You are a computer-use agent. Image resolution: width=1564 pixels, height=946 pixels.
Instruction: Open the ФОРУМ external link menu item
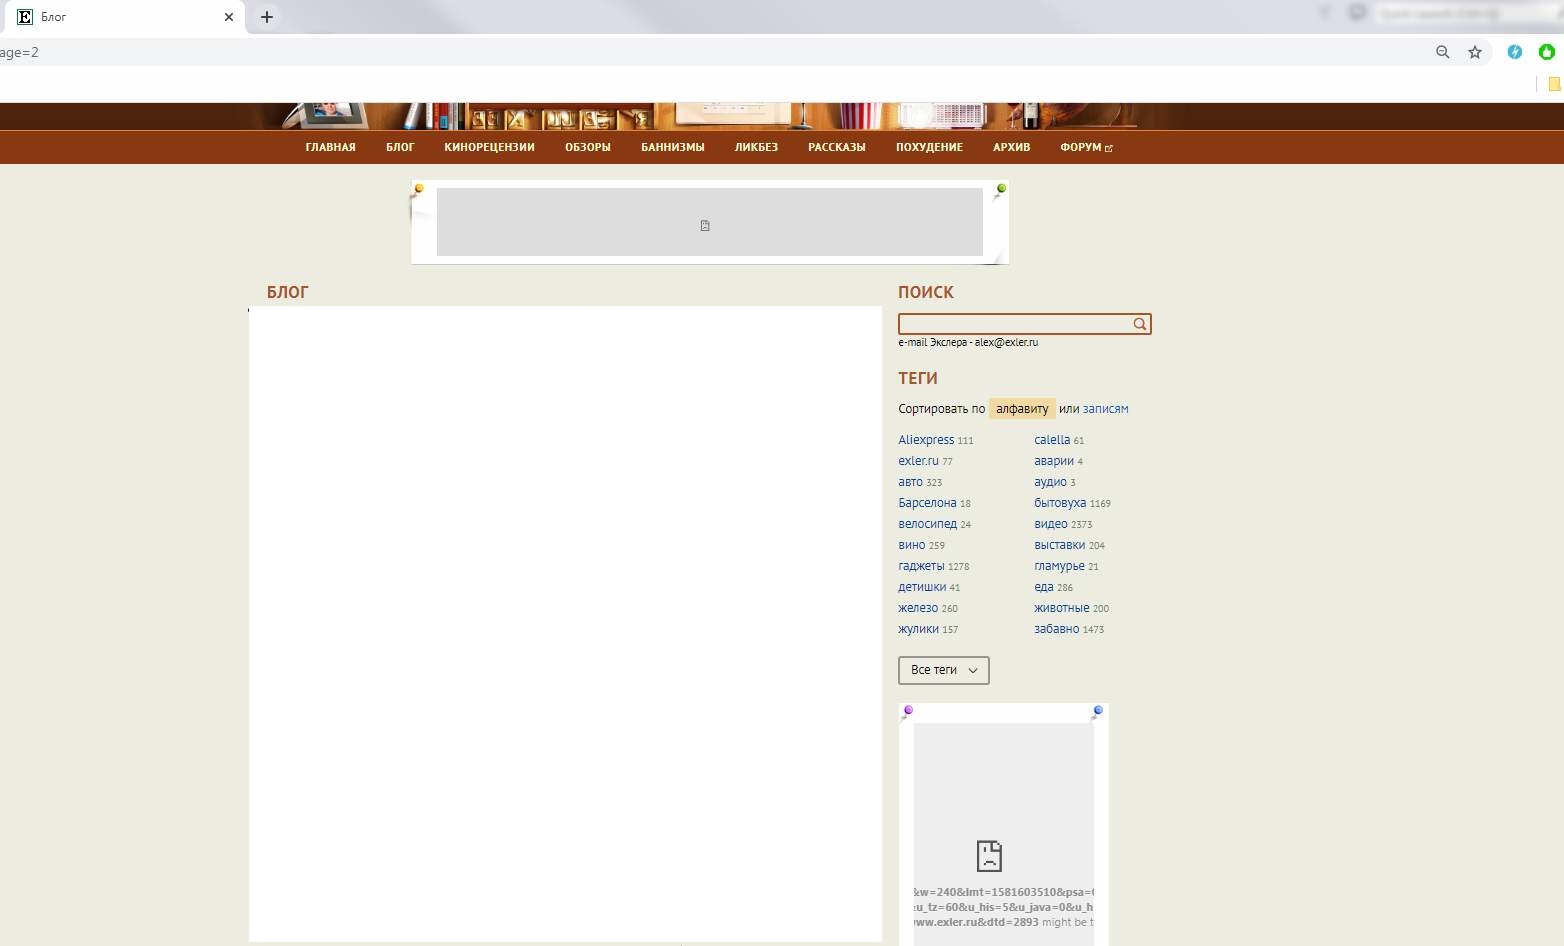click(1086, 147)
